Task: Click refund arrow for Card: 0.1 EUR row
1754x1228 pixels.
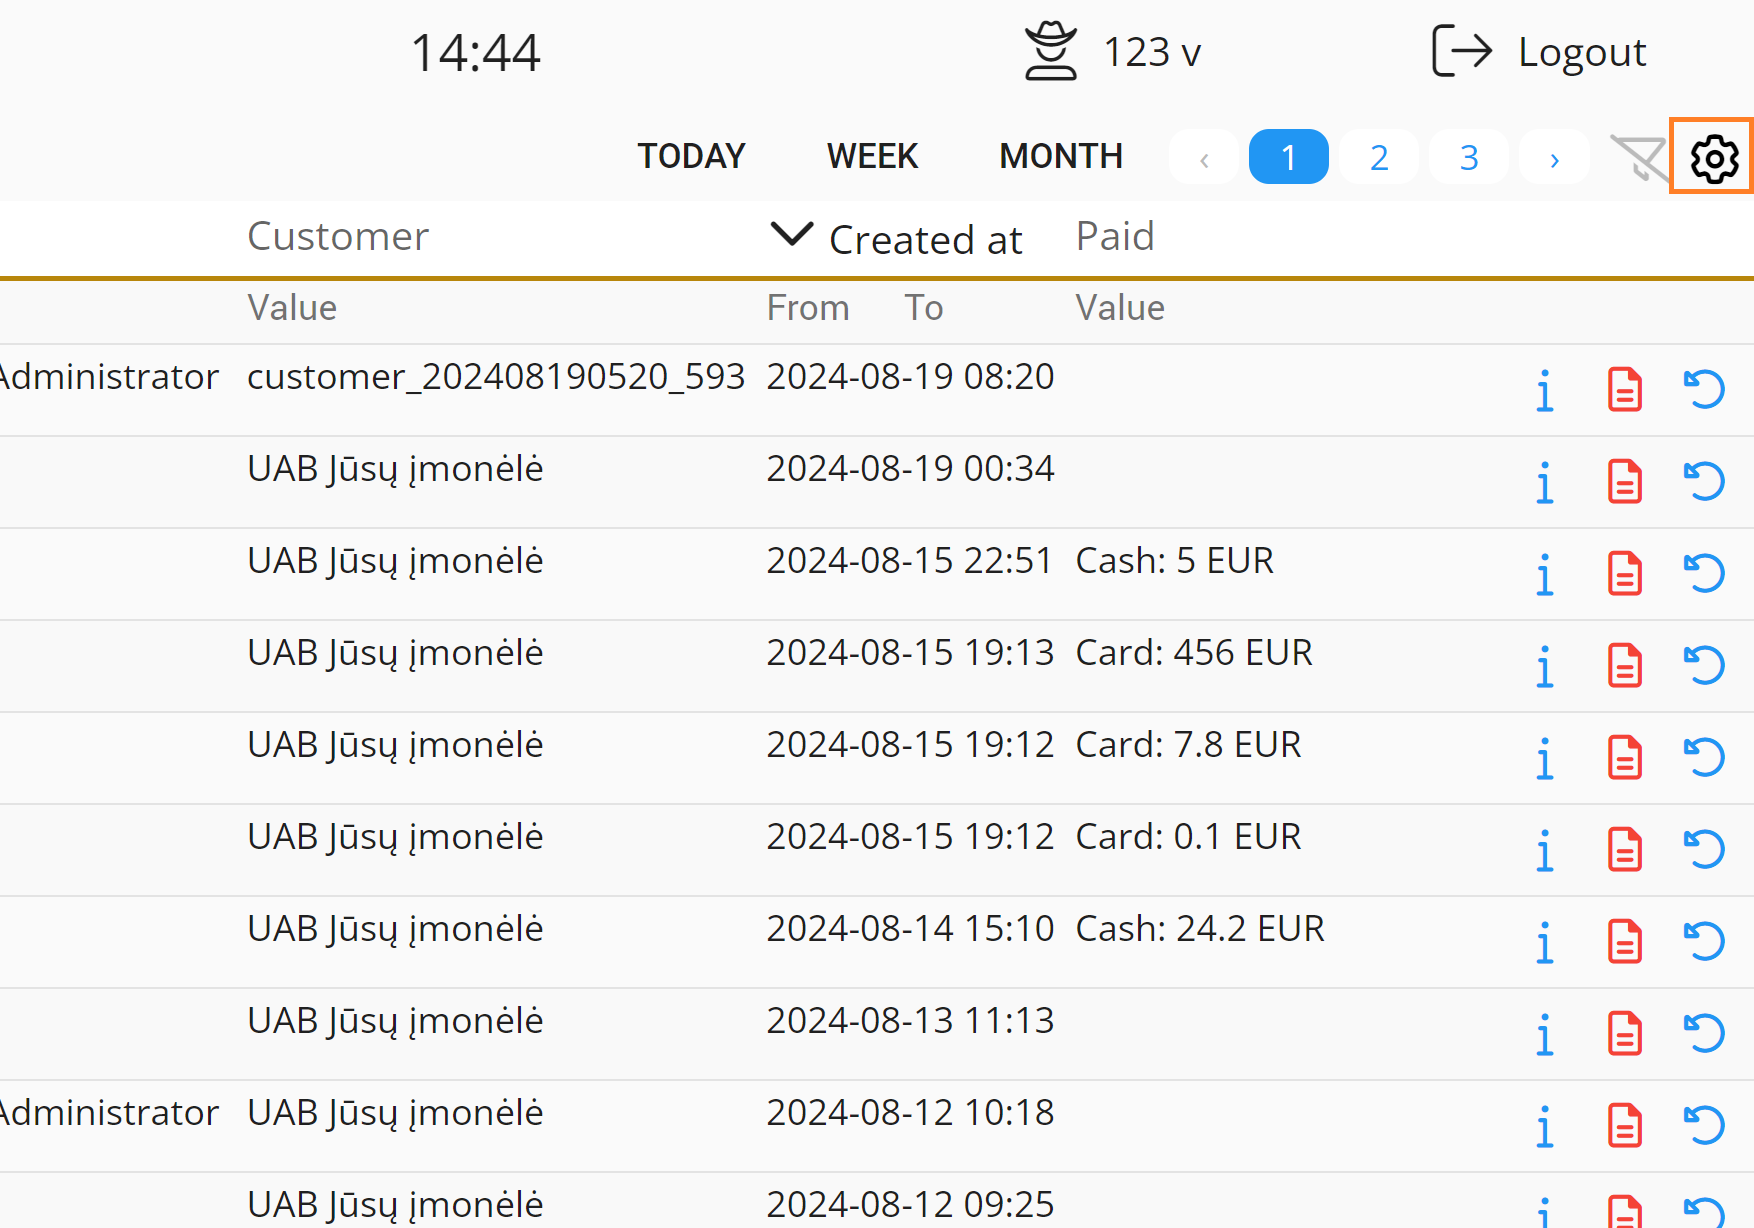Action: coord(1704,850)
